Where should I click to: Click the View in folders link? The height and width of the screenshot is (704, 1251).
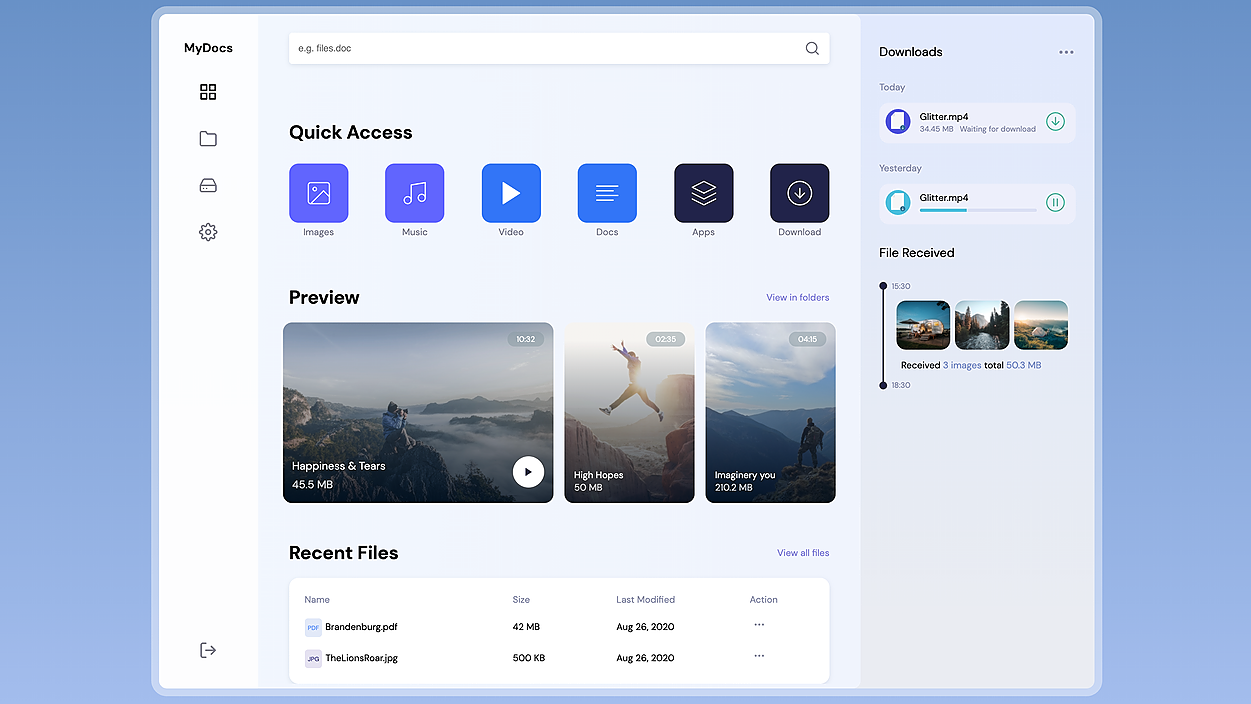pos(797,297)
